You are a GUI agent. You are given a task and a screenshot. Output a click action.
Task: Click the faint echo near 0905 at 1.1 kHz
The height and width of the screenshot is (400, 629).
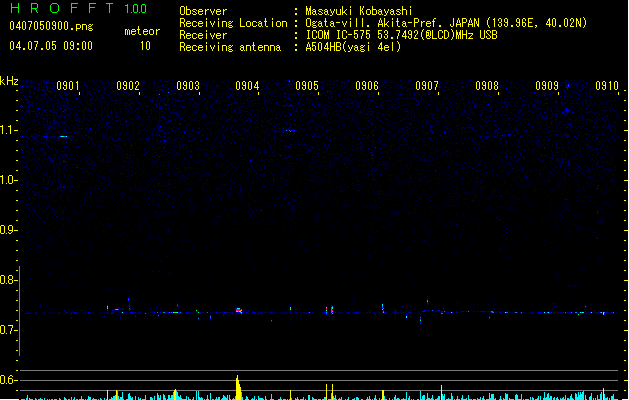tap(291, 130)
